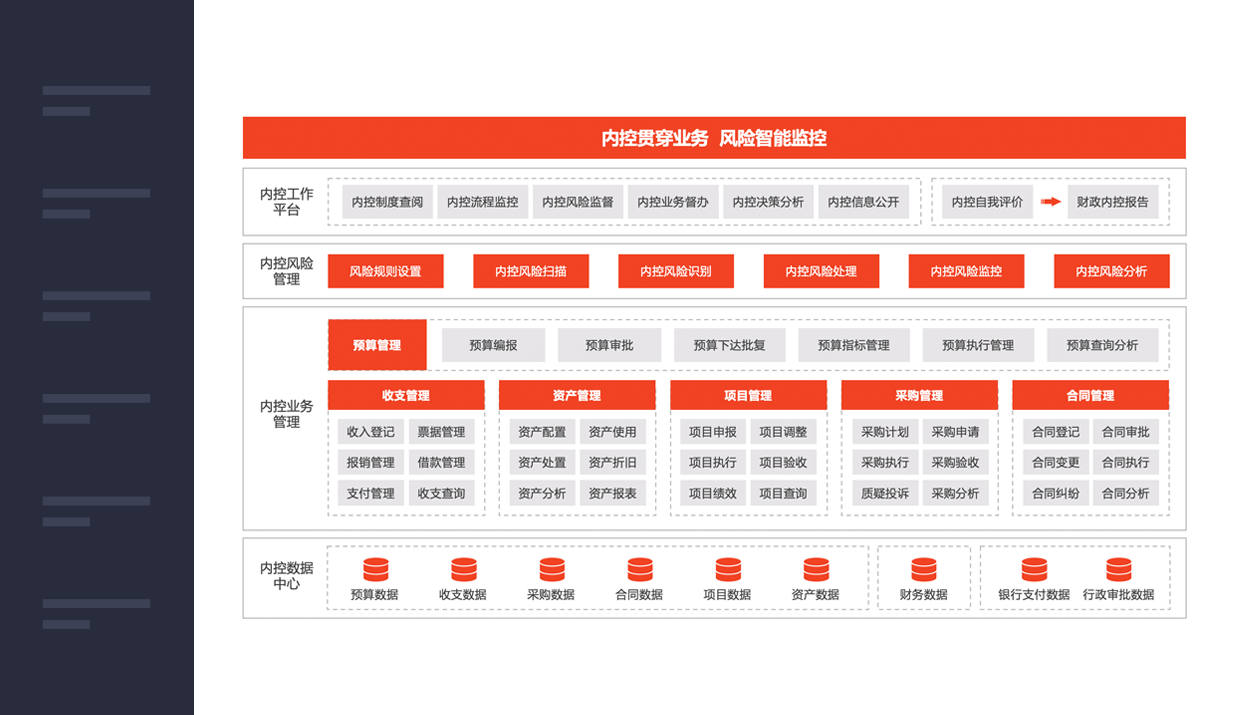Select the 预算管理 tab
The image size is (1250, 715).
pos(377,345)
